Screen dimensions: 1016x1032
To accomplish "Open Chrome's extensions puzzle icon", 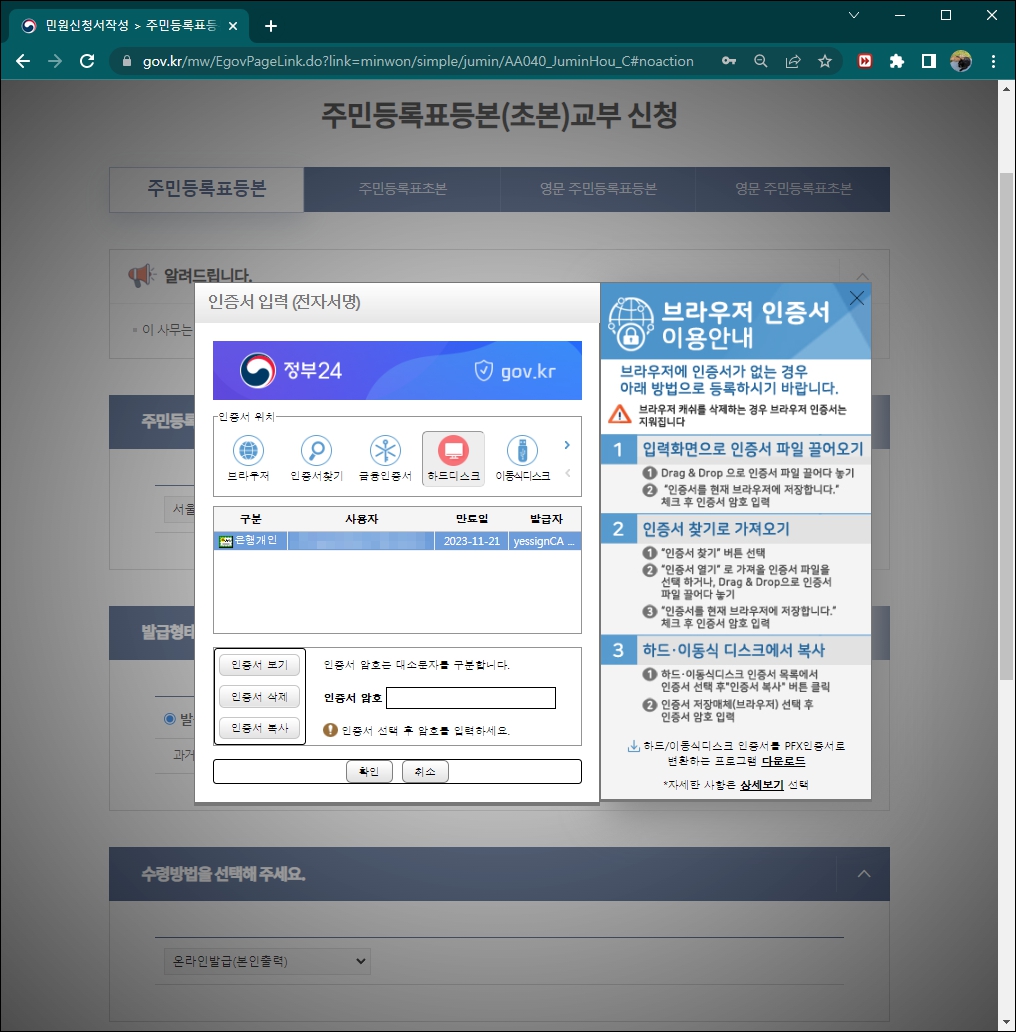I will coord(899,61).
